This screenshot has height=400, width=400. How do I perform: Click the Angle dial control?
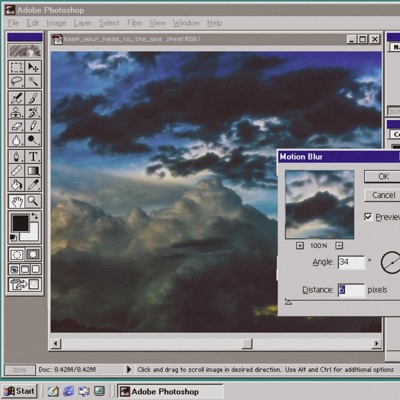(391, 263)
